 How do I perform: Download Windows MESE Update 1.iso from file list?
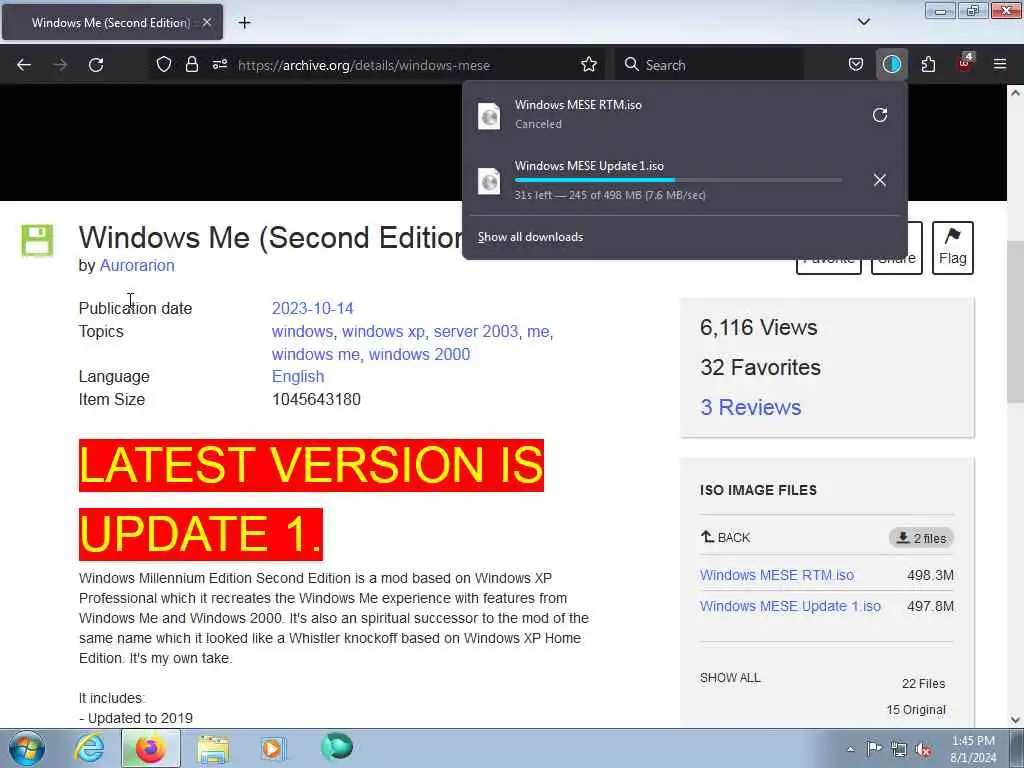[790, 606]
